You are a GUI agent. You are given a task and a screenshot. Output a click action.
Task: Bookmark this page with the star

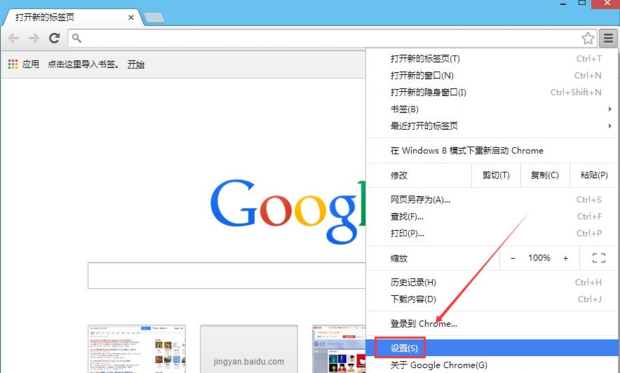[x=588, y=38]
